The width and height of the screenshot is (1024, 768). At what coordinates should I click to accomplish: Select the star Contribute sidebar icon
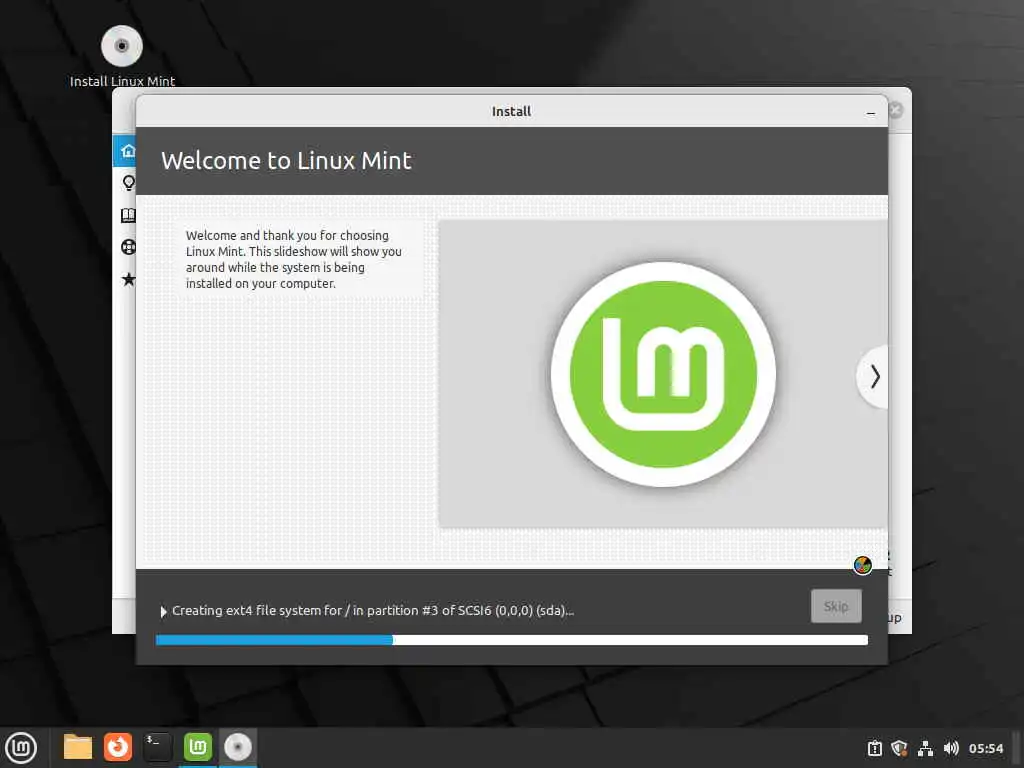(129, 280)
